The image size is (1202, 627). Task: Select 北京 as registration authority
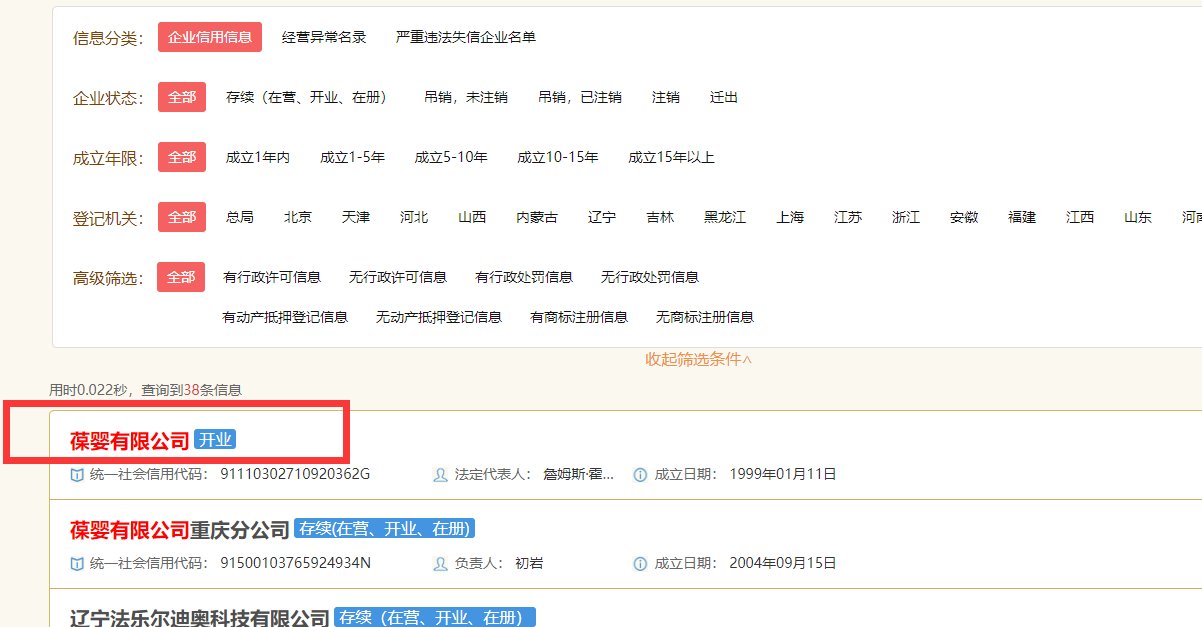click(x=297, y=217)
